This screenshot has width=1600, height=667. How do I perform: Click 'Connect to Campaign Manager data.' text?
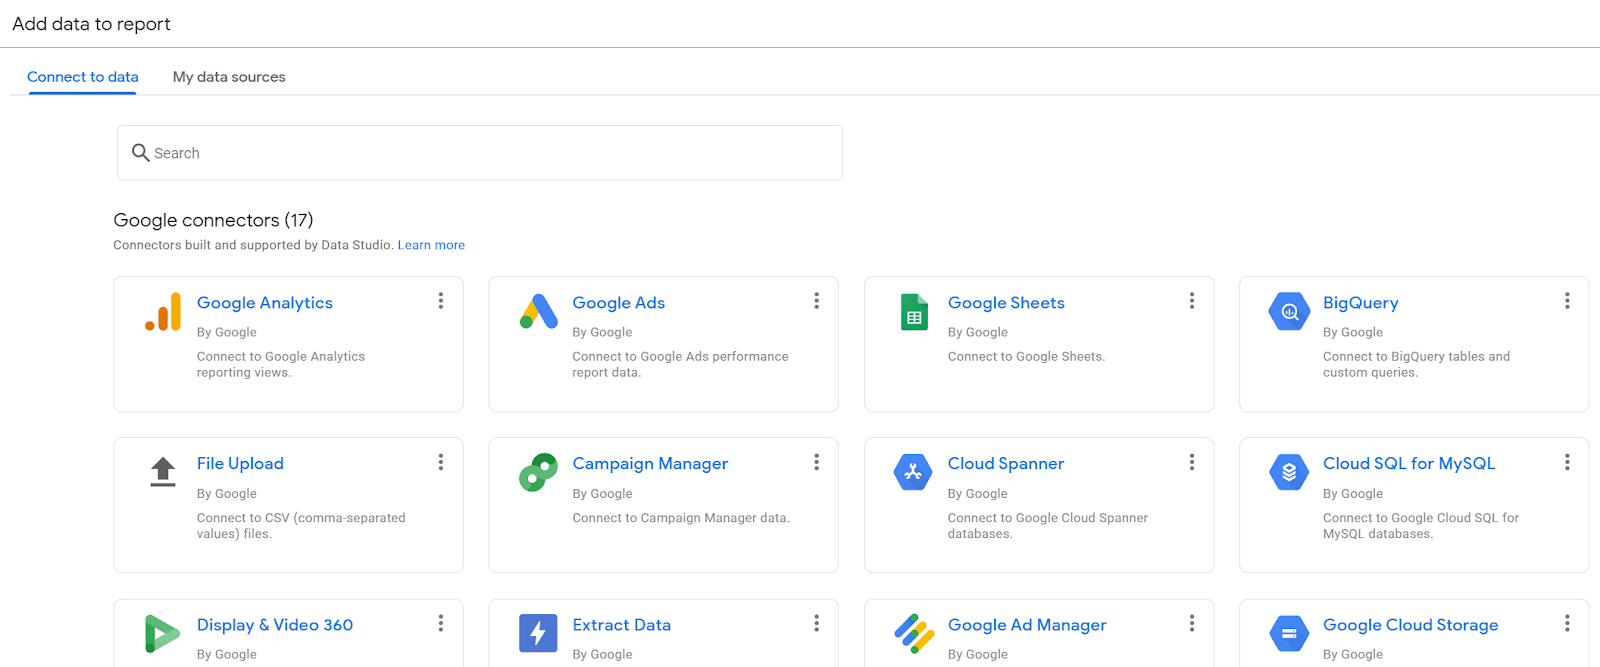(681, 518)
